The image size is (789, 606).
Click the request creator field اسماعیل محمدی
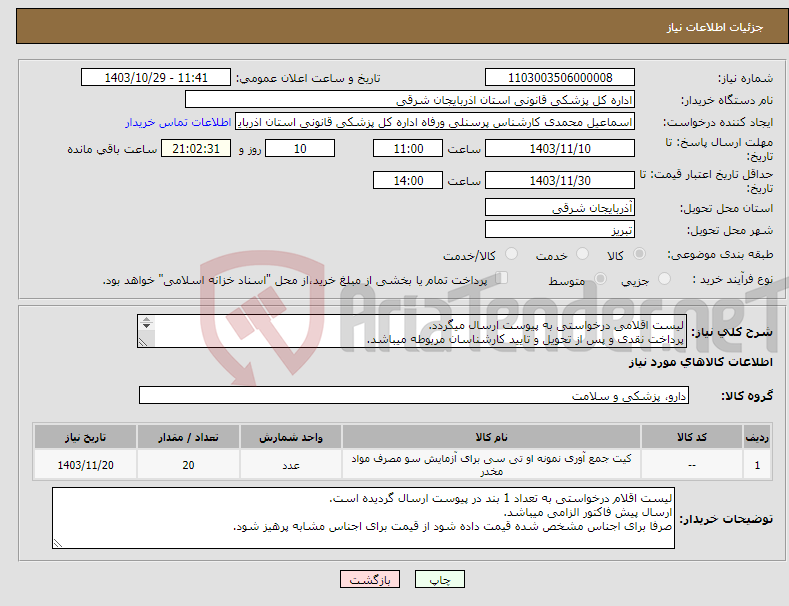click(435, 122)
